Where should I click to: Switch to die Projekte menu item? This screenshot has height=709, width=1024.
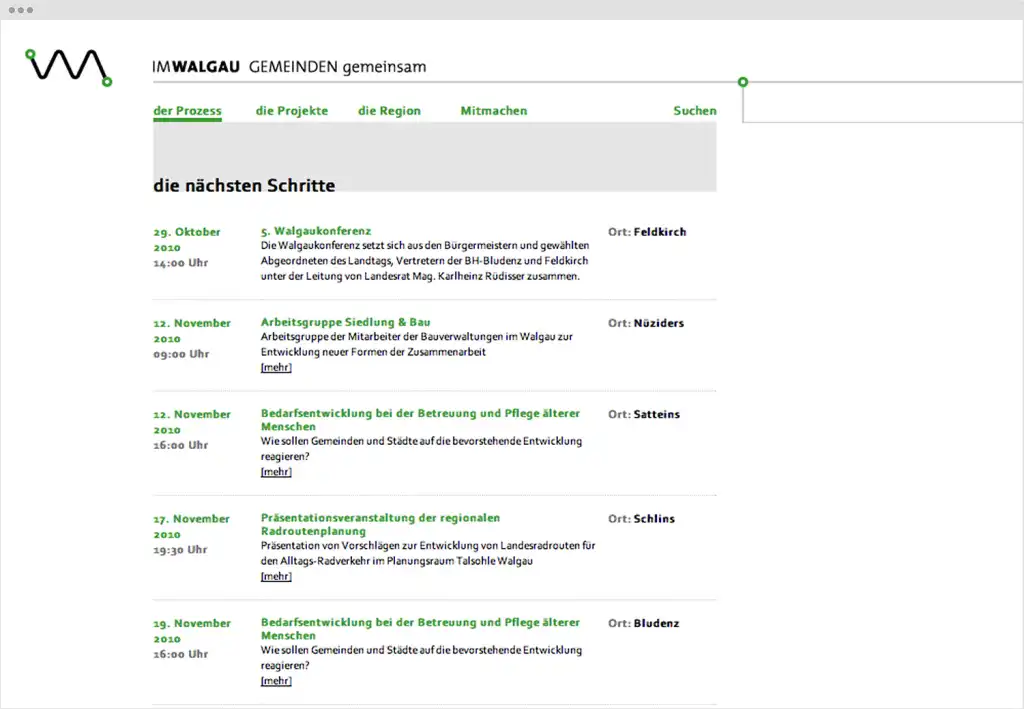pyautogui.click(x=291, y=111)
